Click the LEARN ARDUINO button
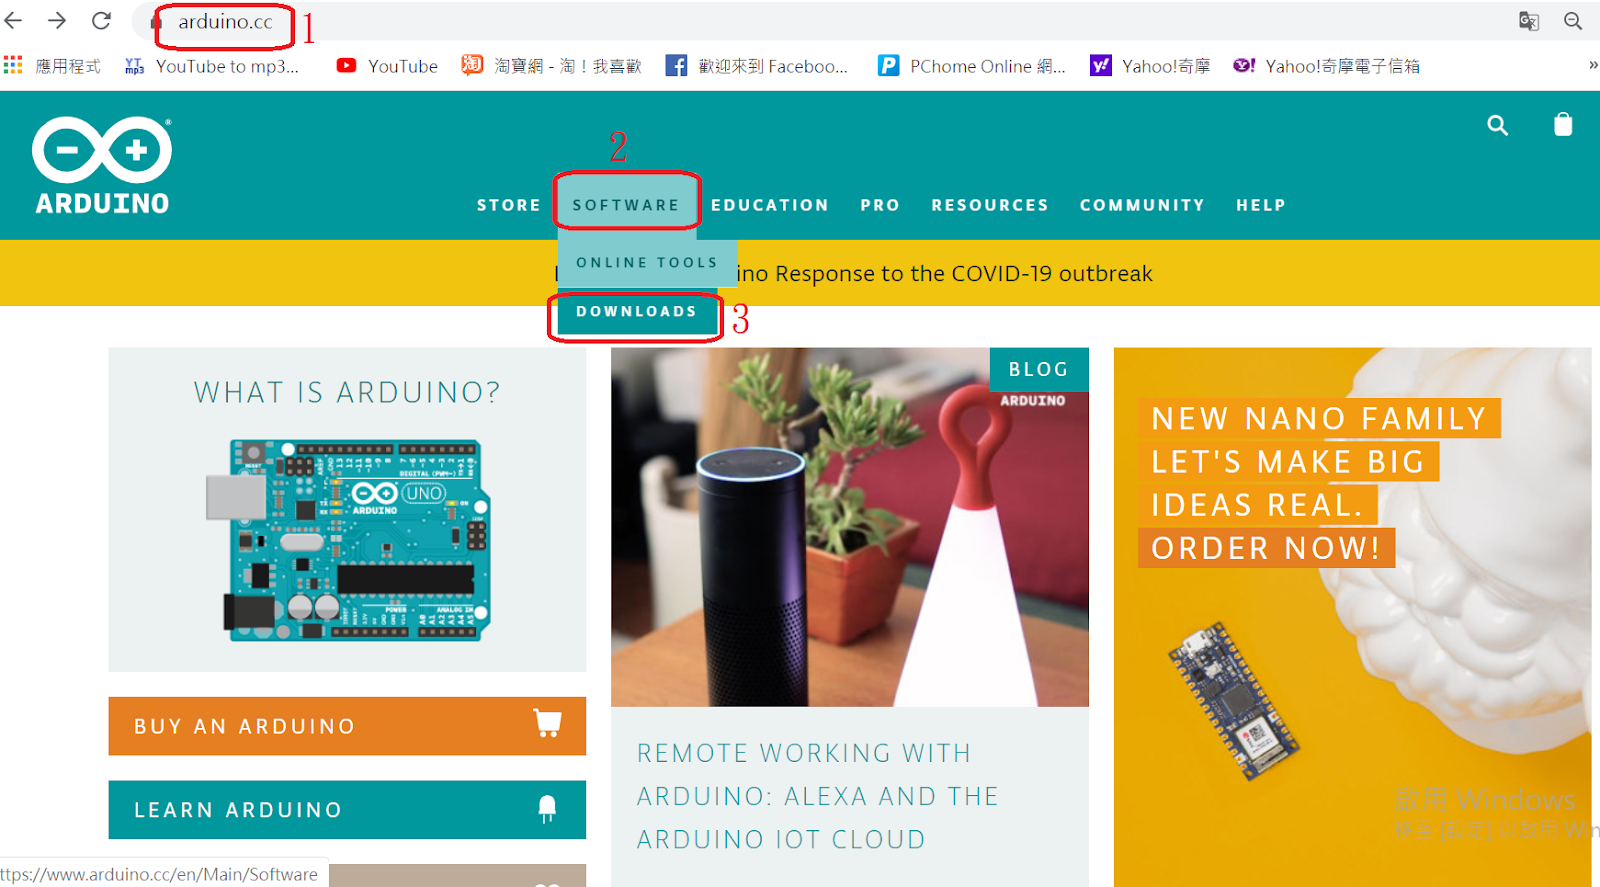Viewport: 1600px width, 887px height. (x=347, y=810)
